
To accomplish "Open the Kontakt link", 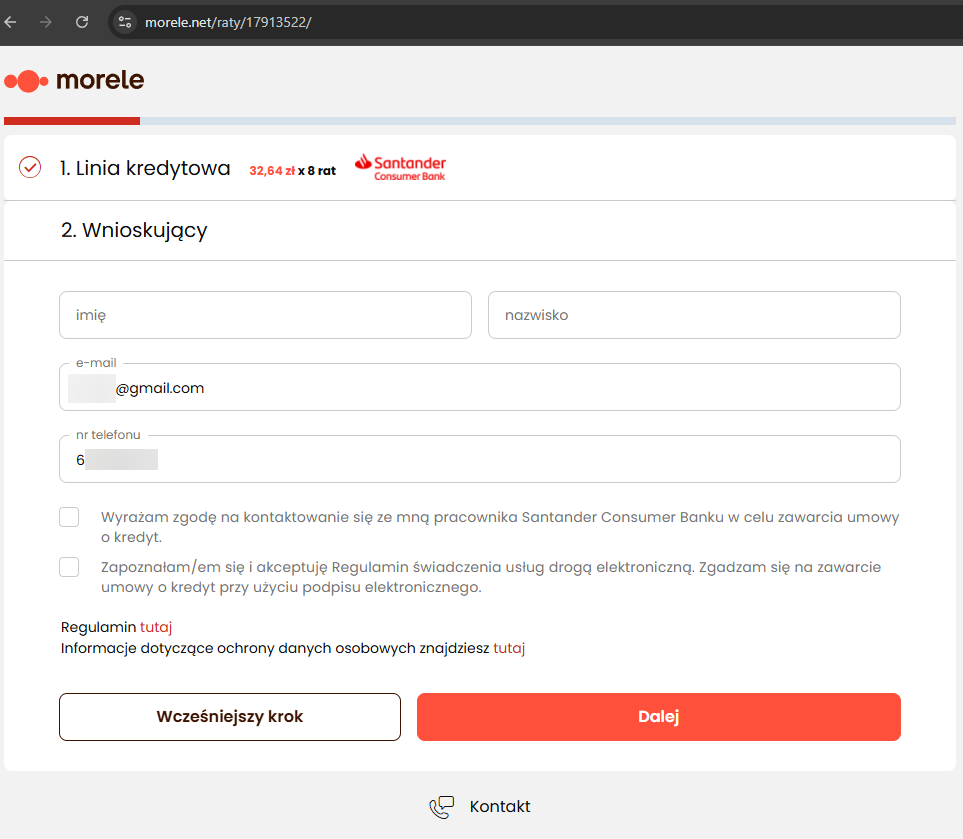I will click(x=500, y=806).
